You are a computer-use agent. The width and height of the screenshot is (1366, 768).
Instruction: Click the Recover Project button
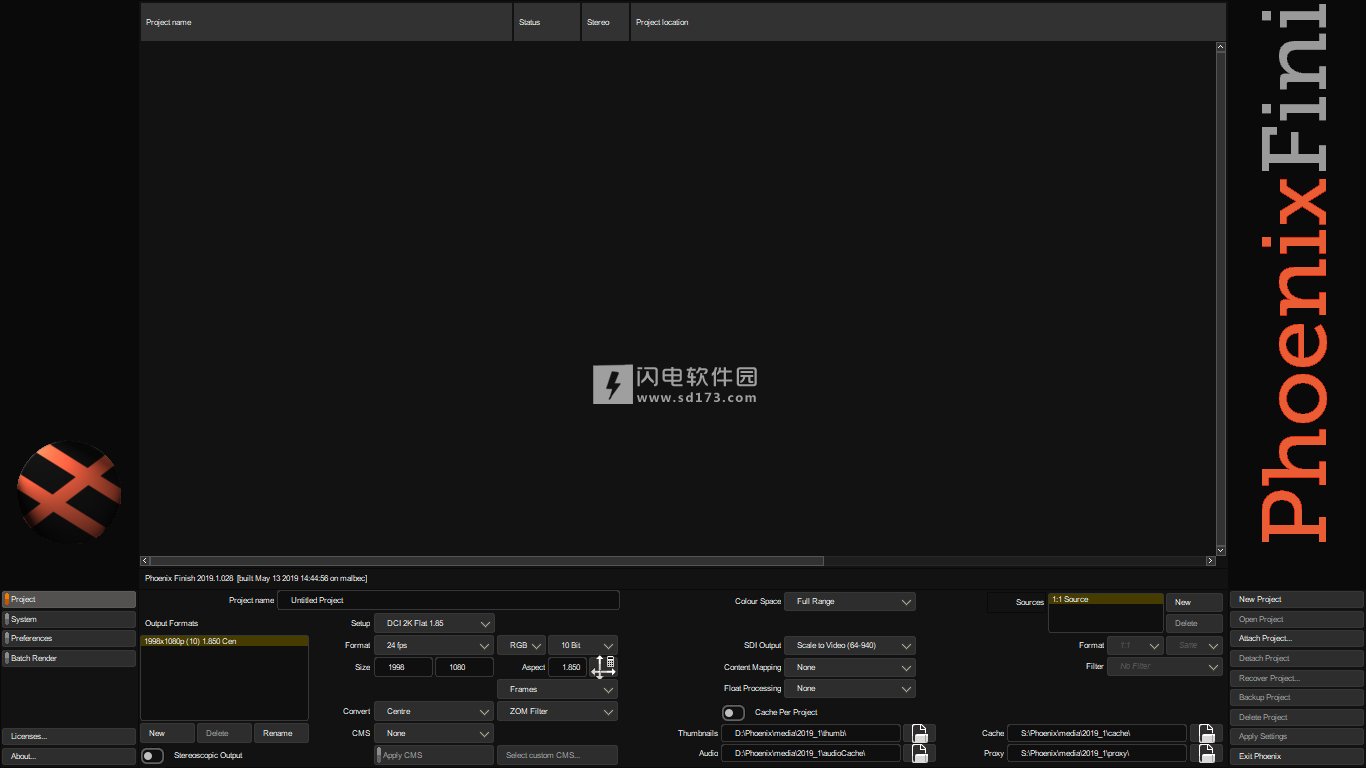pos(1297,678)
